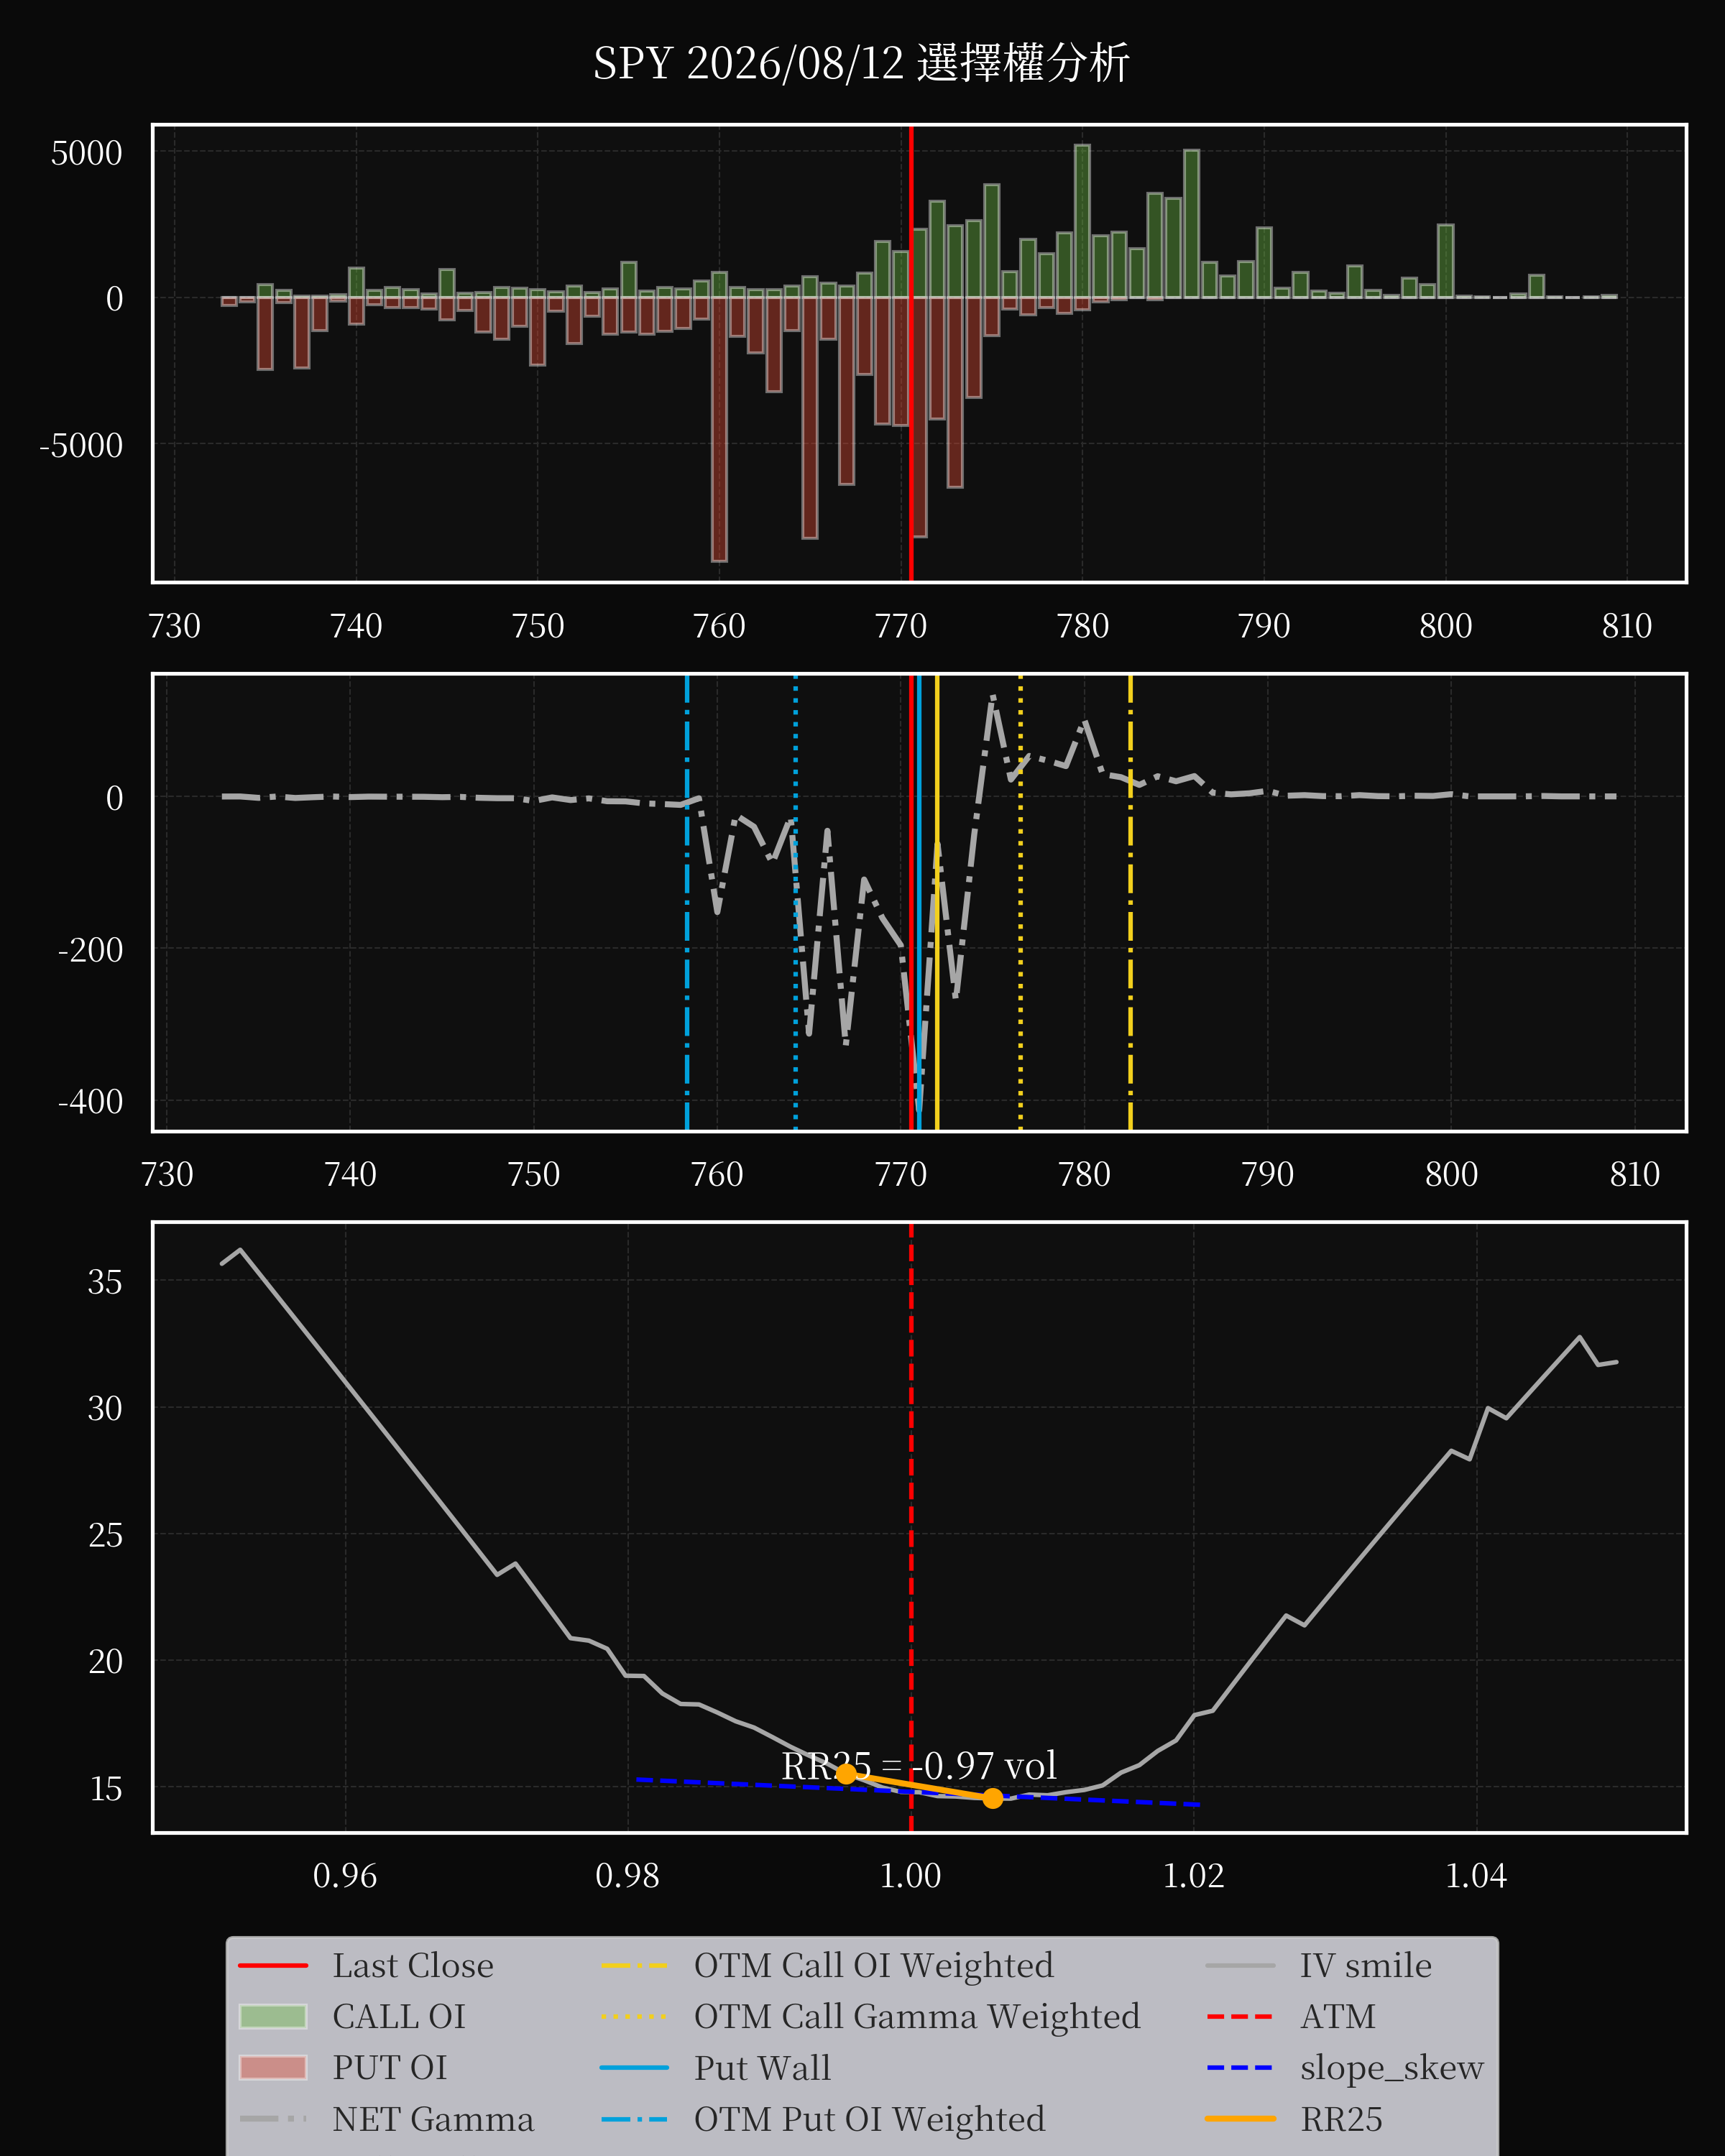The image size is (1725, 2156).
Task: Click the '25' y-axis label of IV chart
Action: (x=105, y=1535)
